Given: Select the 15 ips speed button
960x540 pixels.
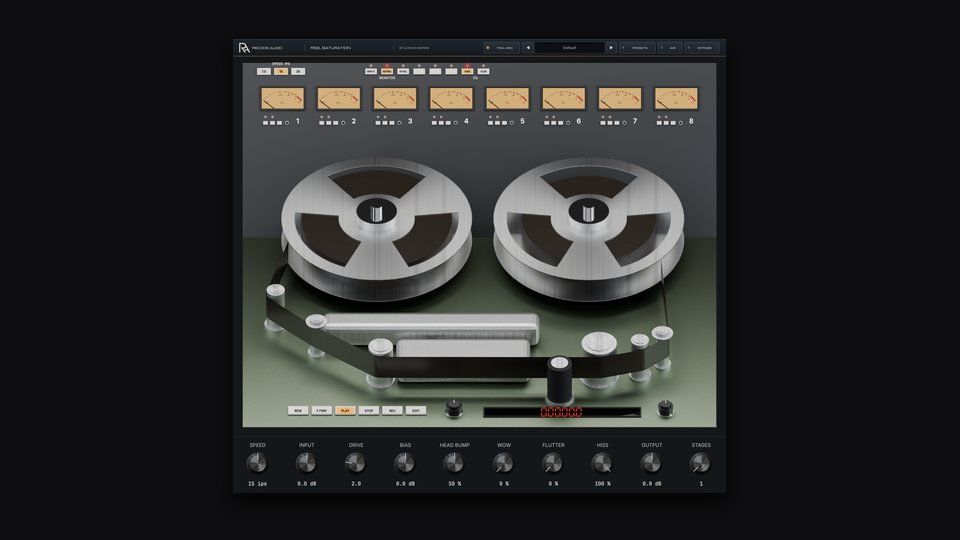Looking at the screenshot, I should click(281, 72).
